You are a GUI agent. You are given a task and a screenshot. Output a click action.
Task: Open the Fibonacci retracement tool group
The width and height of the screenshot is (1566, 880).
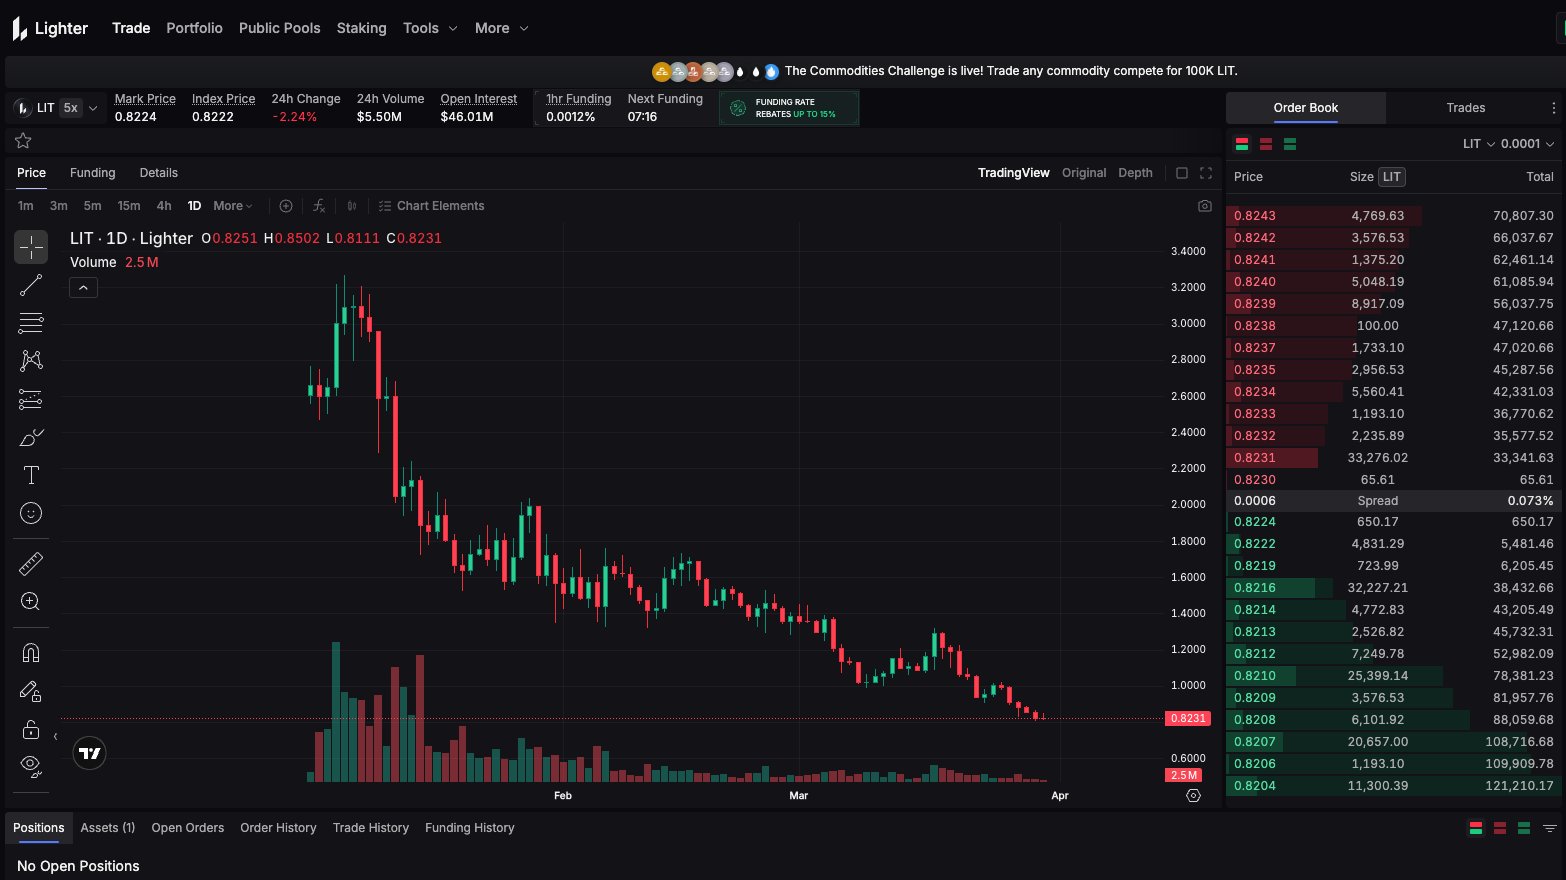tap(31, 323)
